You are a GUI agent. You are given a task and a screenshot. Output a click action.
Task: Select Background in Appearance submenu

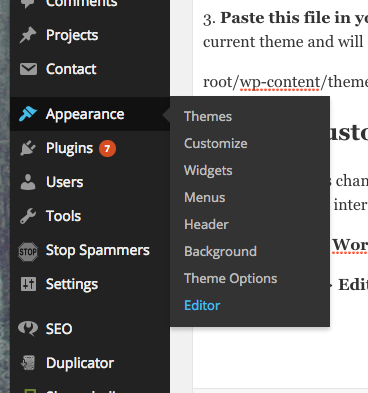220,252
